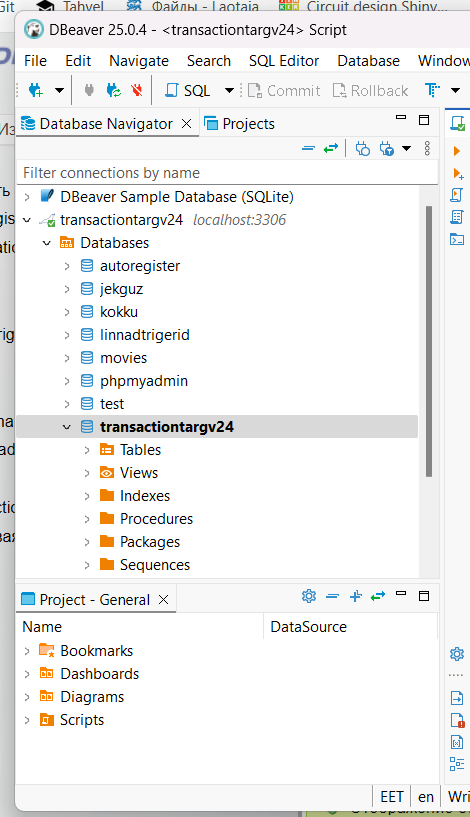Select the linnadtrigerid database
The image size is (470, 817).
144,335
